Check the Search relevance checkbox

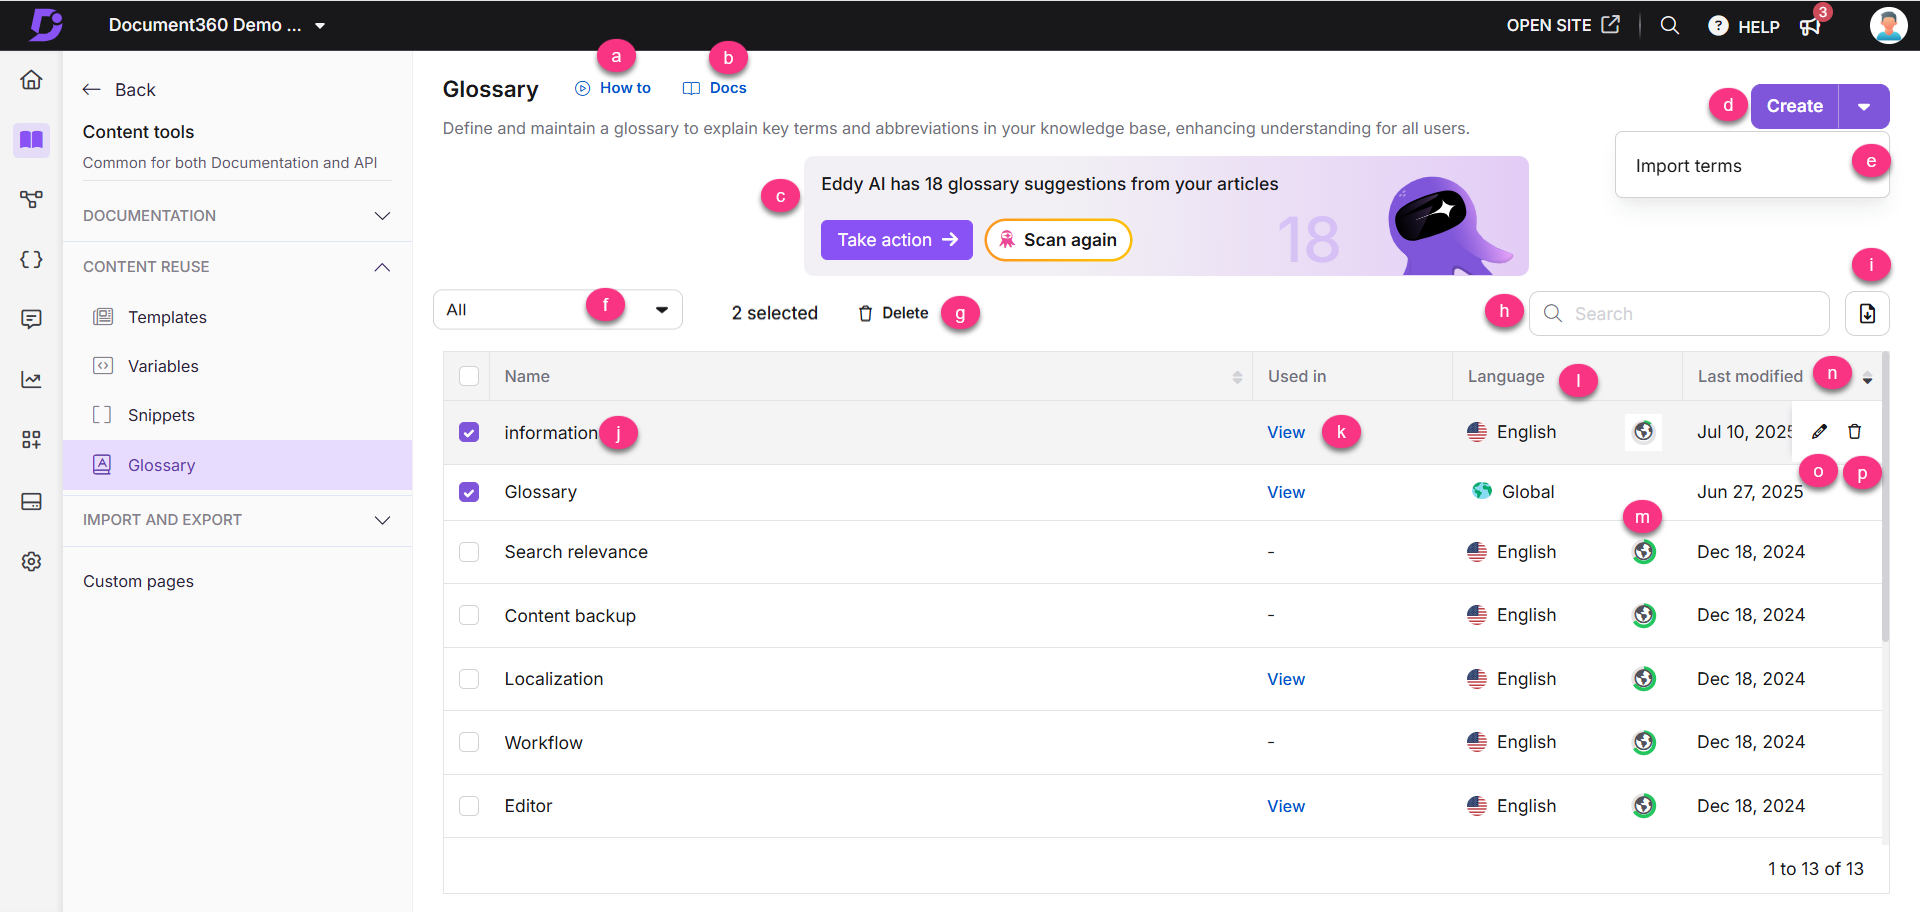[x=469, y=552]
